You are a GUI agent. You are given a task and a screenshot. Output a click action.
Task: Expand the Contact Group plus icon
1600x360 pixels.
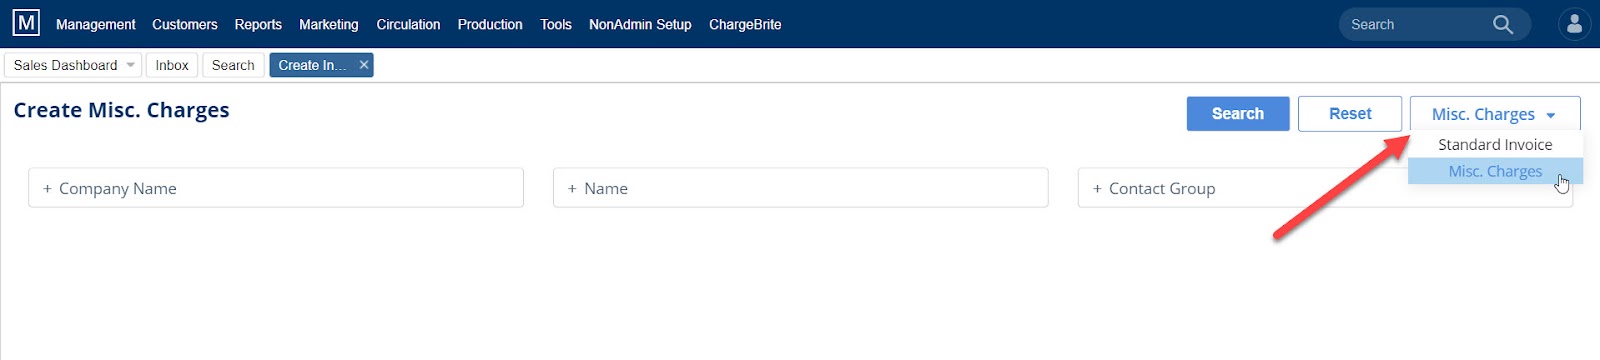(x=1097, y=188)
